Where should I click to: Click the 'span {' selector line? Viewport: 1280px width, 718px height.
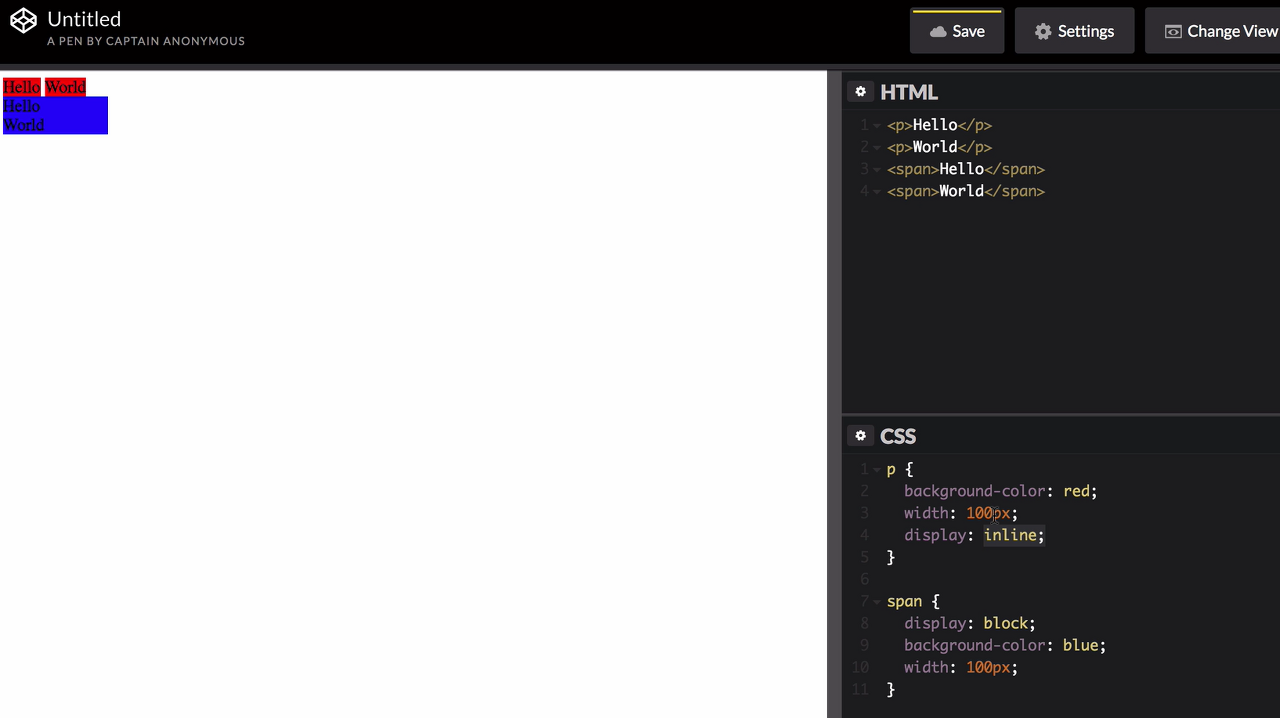[x=914, y=601]
